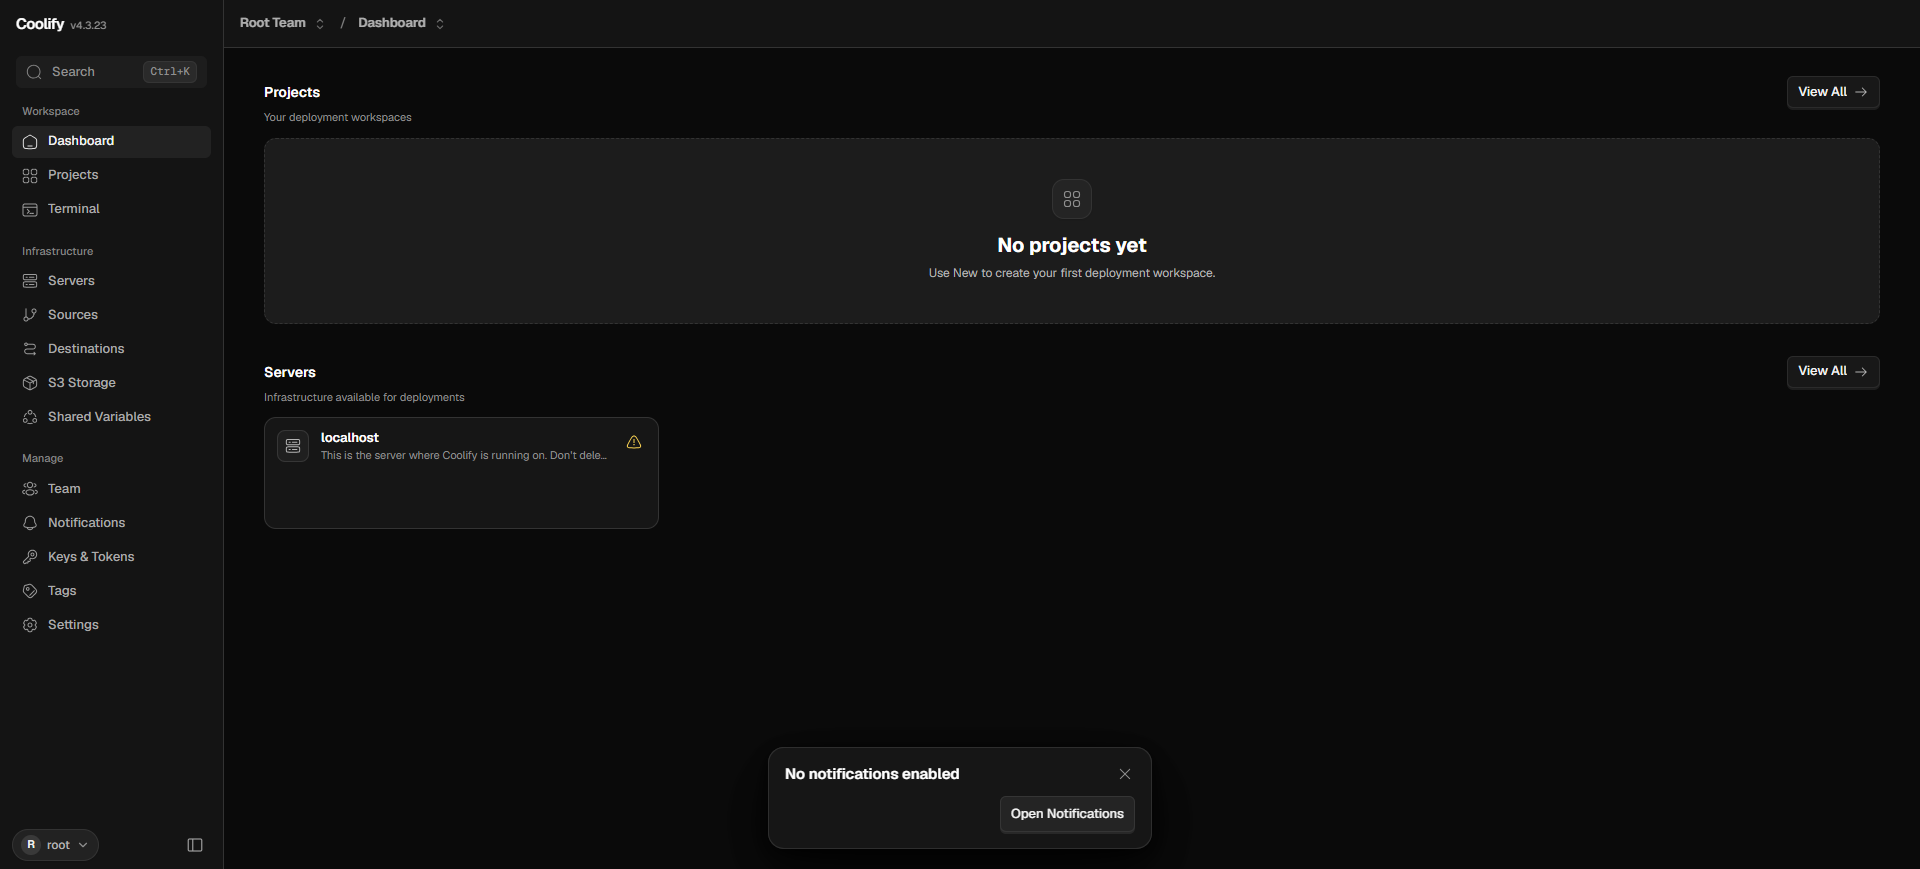This screenshot has height=869, width=1920.
Task: Click the Destinations icon in sidebar
Action: pyautogui.click(x=30, y=350)
